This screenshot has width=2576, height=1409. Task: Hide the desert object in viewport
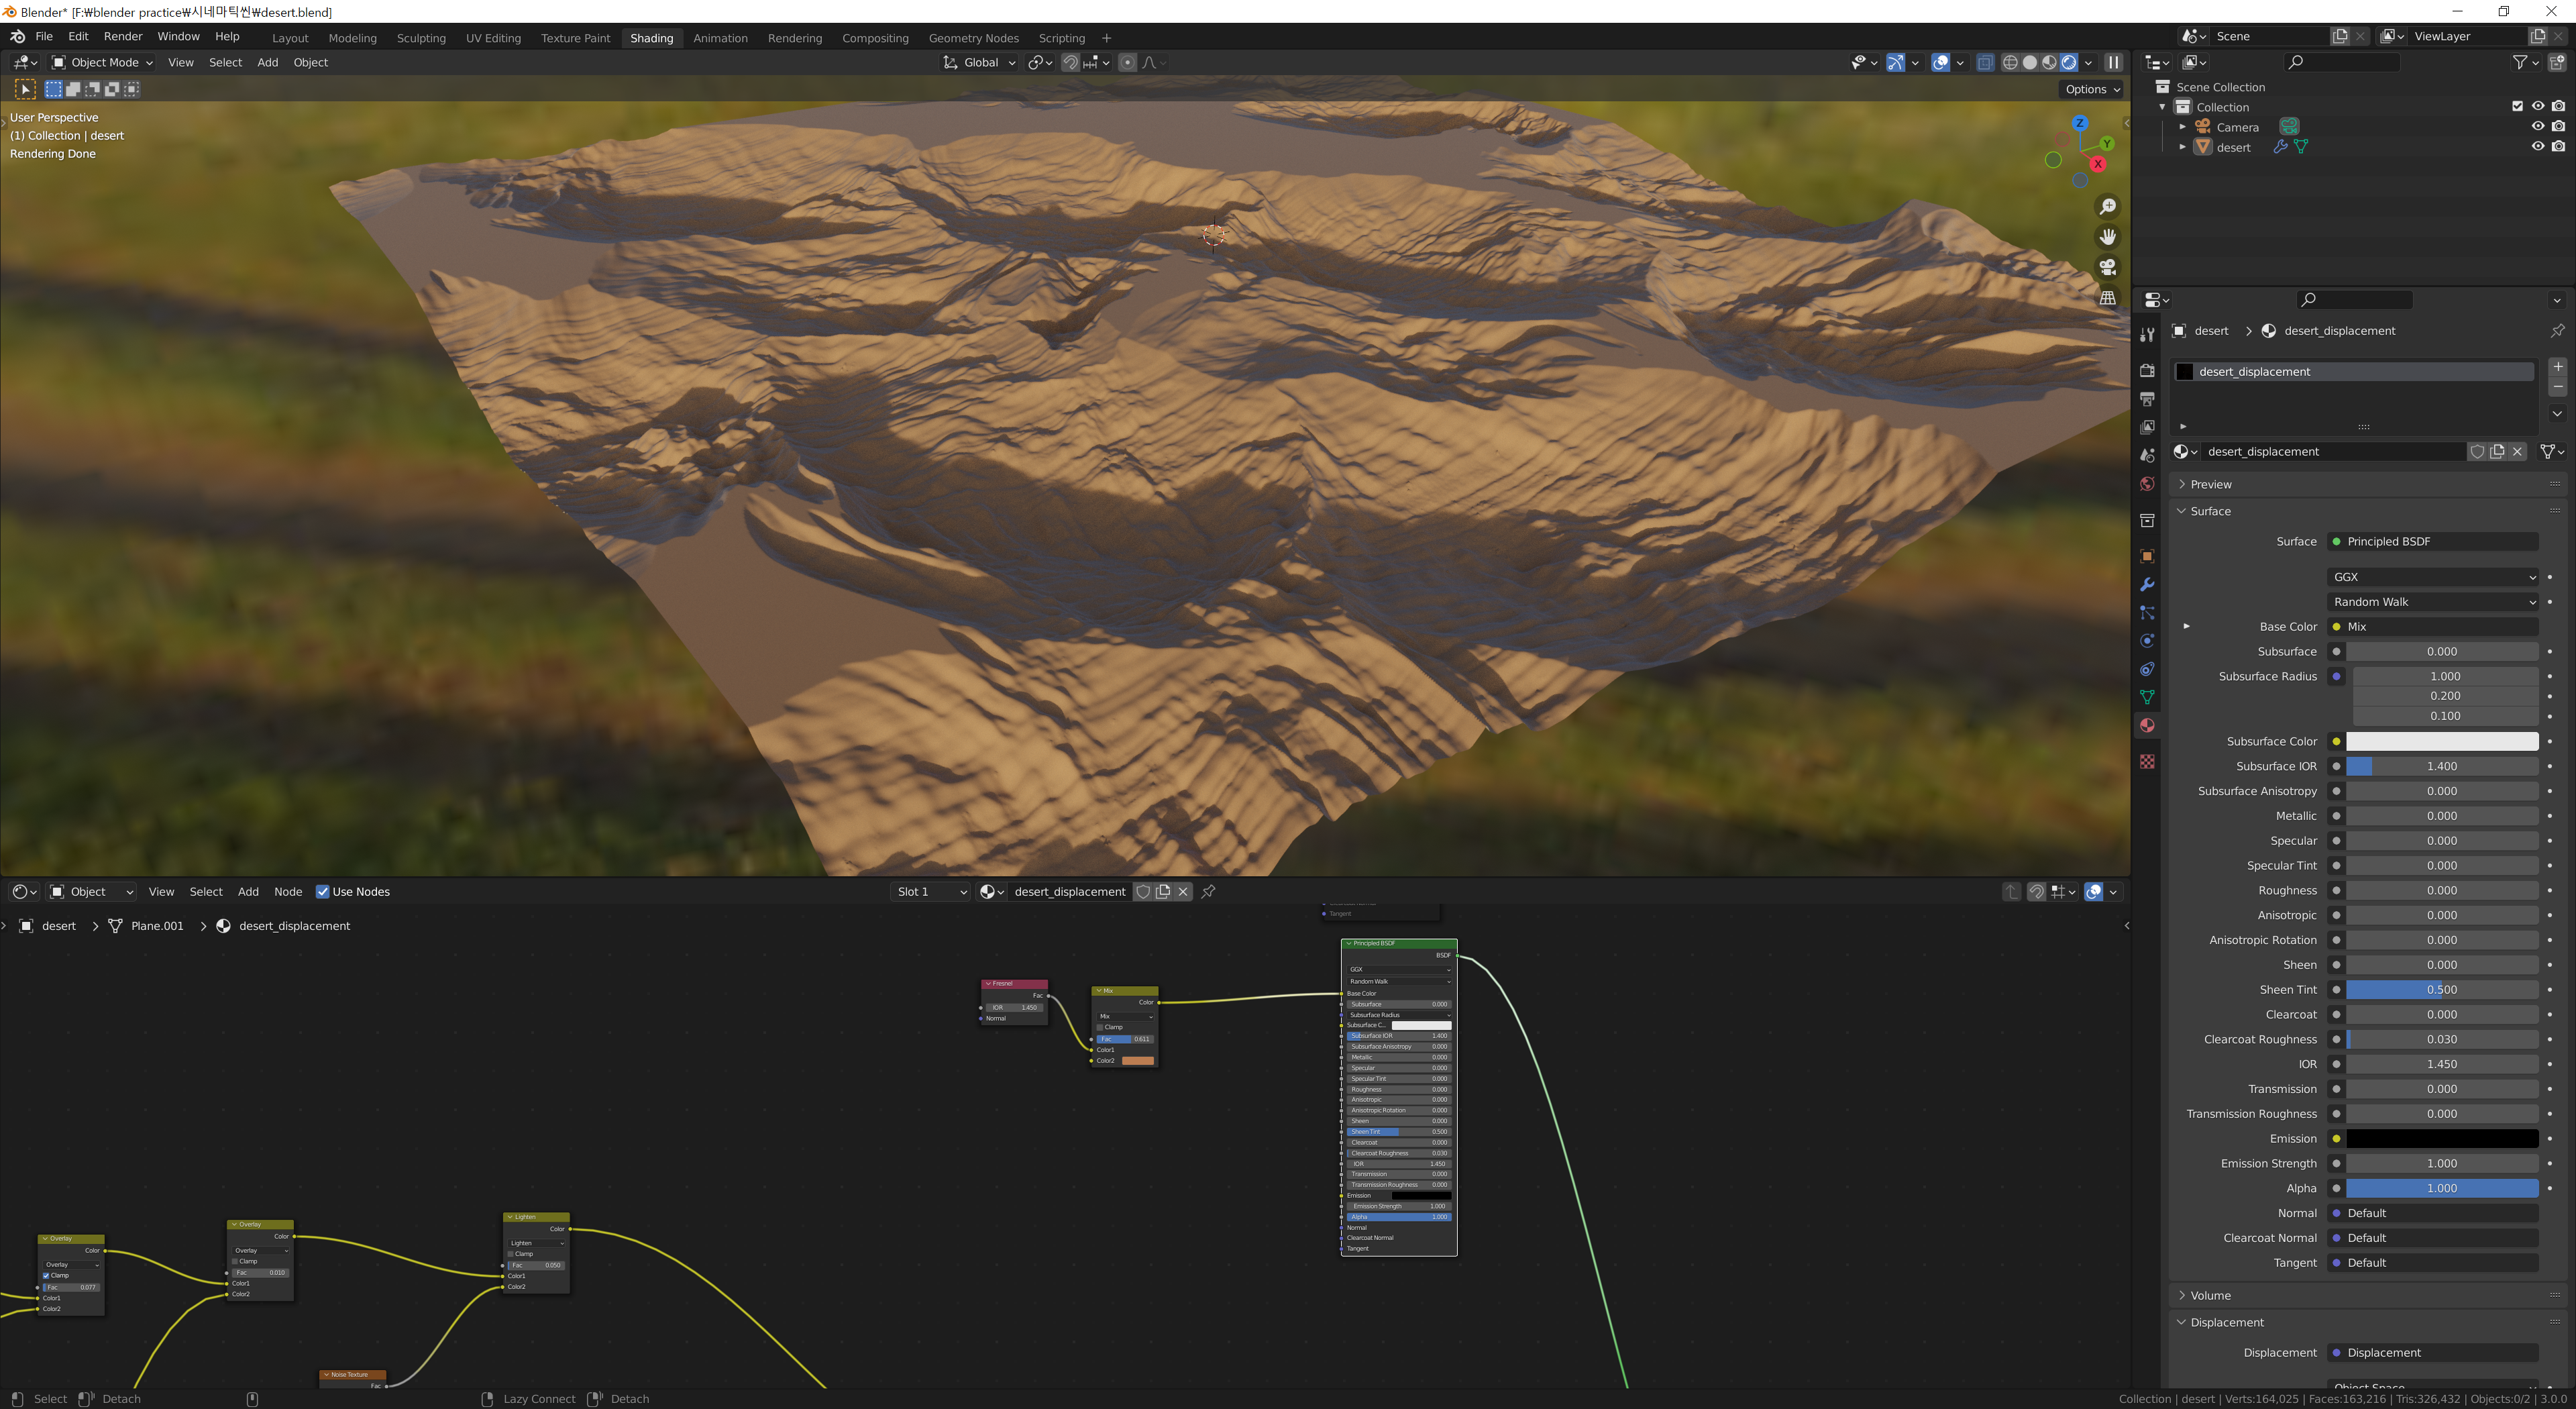[x=2537, y=146]
